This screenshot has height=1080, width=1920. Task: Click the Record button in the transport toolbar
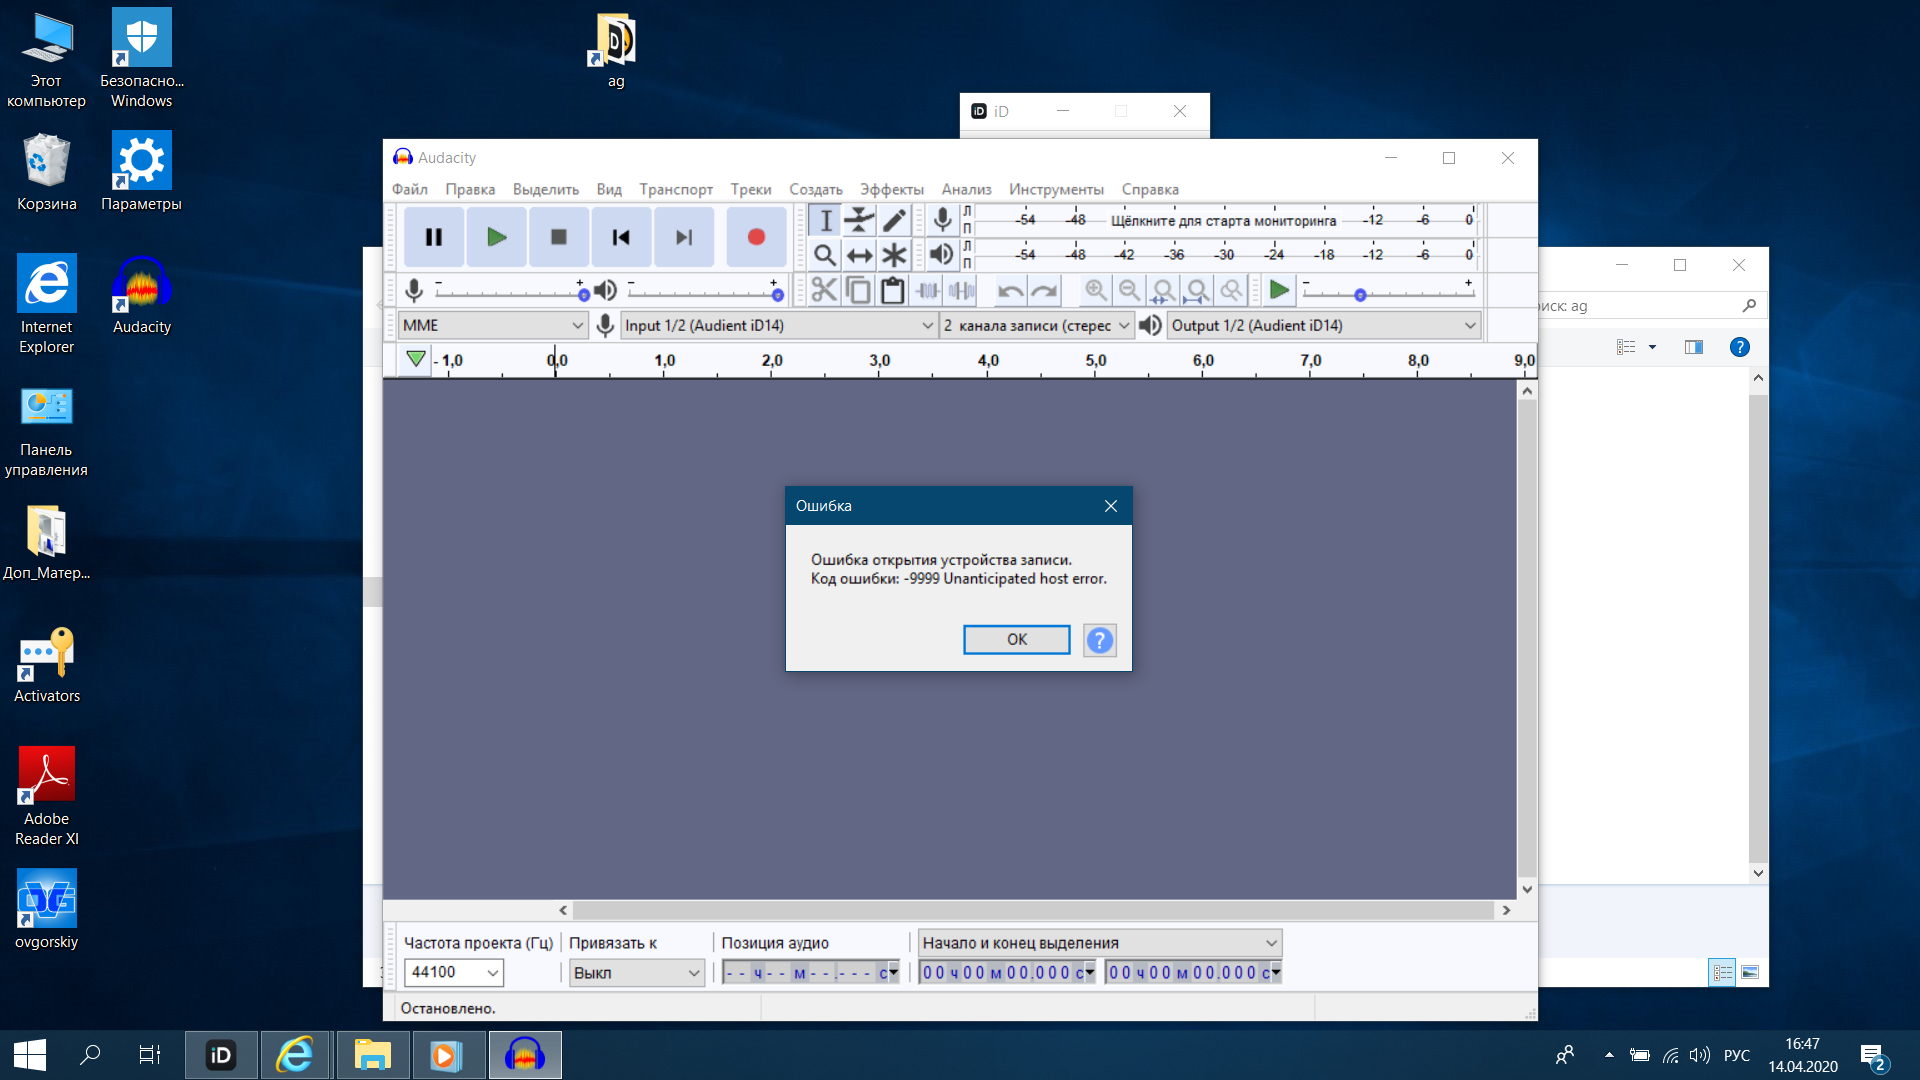tap(756, 237)
